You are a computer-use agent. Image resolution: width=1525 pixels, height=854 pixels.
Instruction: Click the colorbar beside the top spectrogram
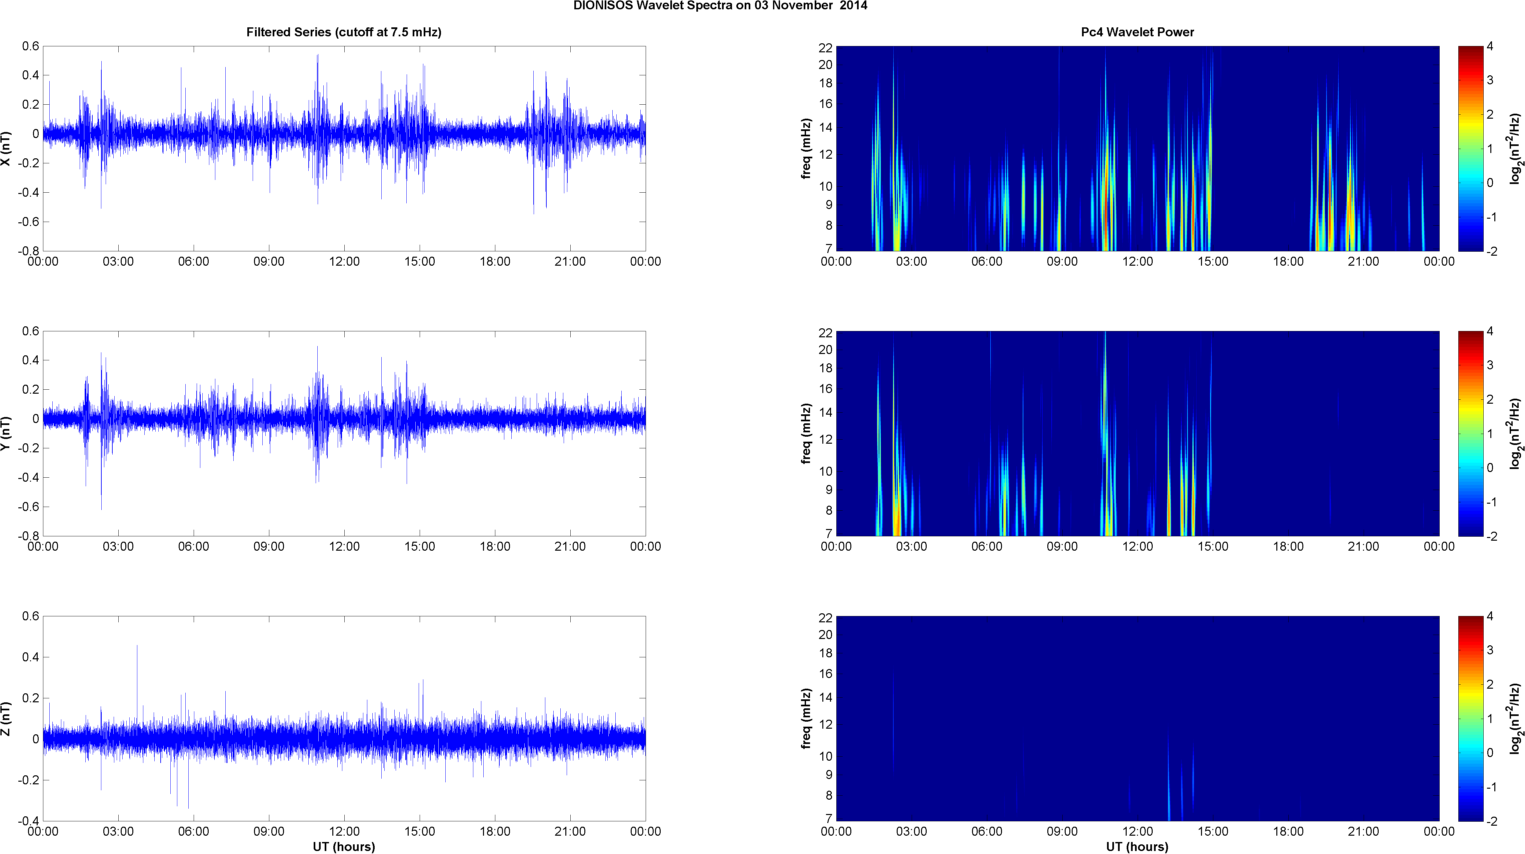click(1470, 149)
